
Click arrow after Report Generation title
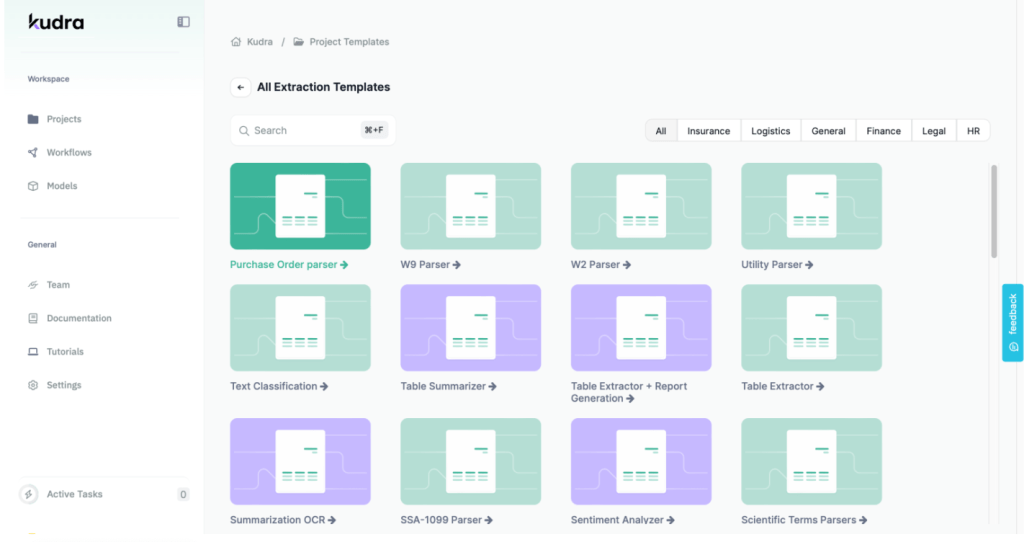630,398
